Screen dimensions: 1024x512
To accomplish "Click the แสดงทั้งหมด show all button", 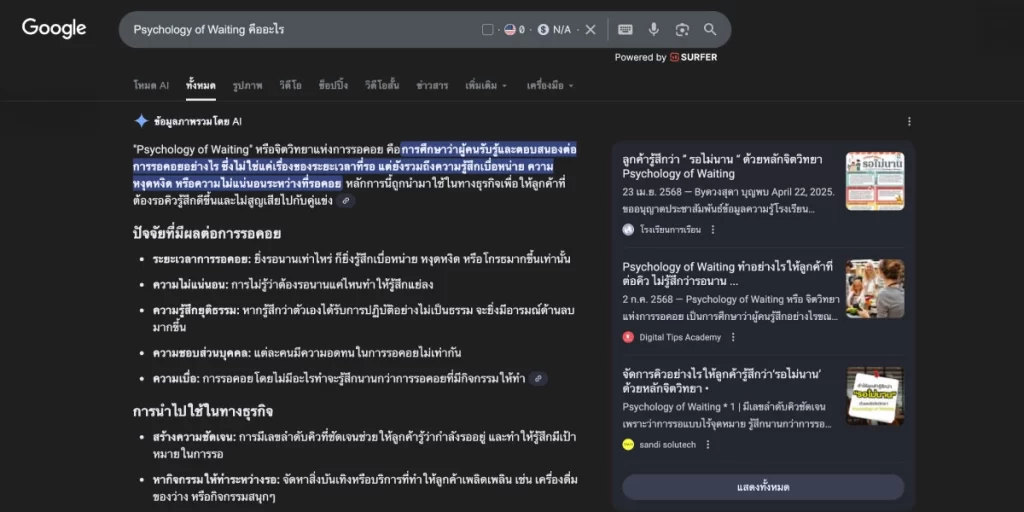I will point(763,487).
